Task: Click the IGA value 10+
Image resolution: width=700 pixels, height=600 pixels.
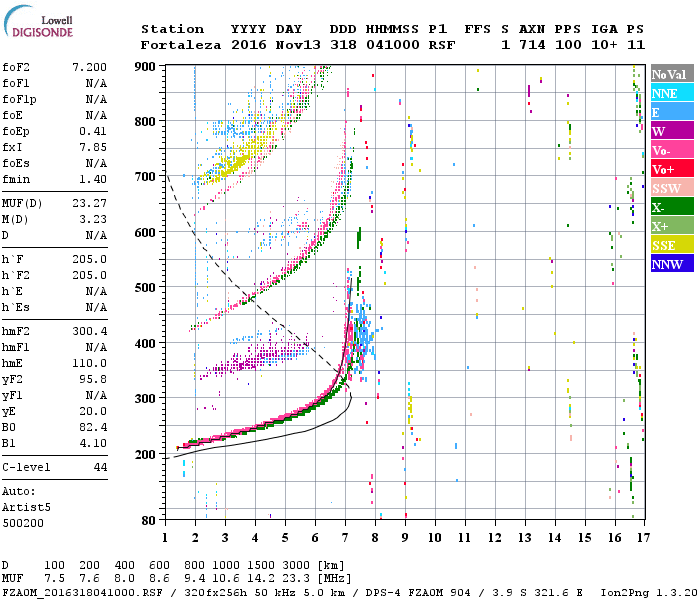Action: (604, 45)
